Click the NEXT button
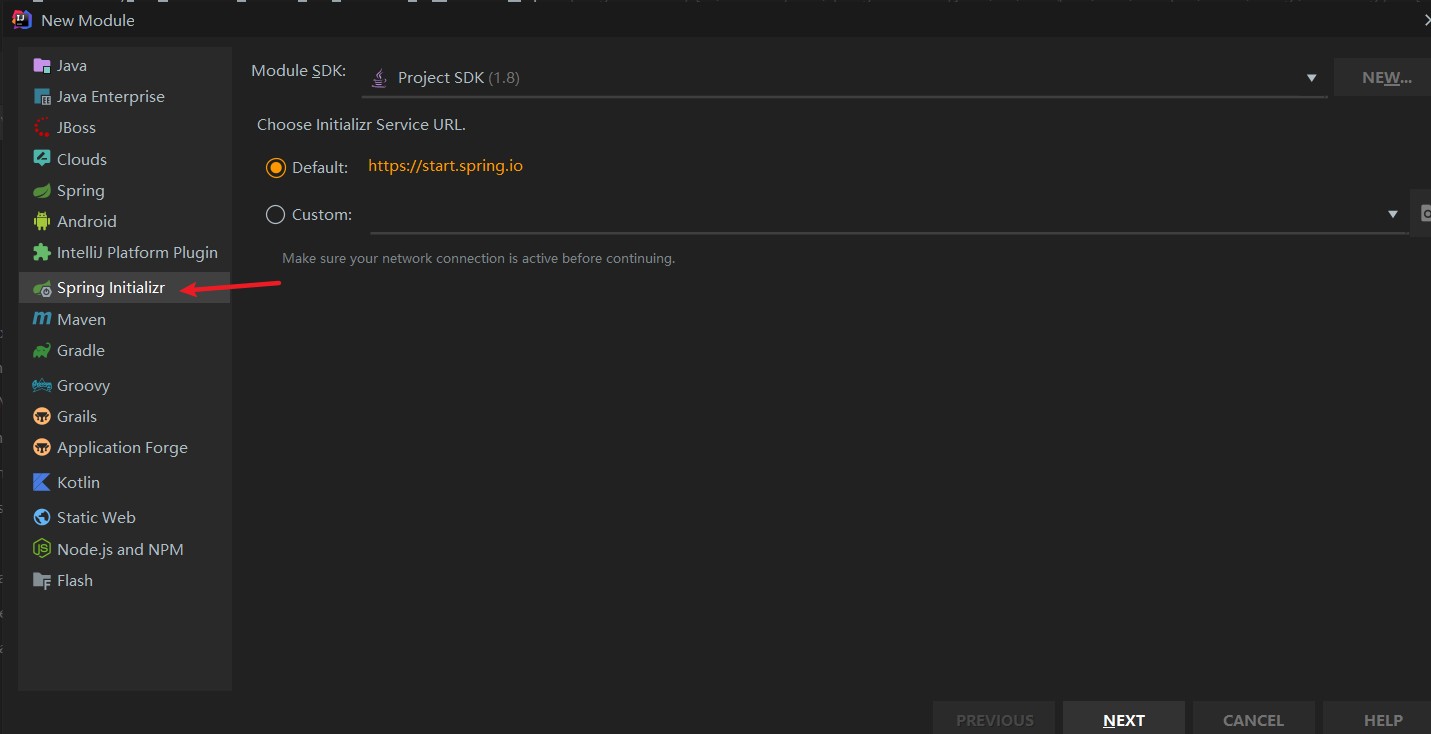1431x734 pixels. point(1123,719)
